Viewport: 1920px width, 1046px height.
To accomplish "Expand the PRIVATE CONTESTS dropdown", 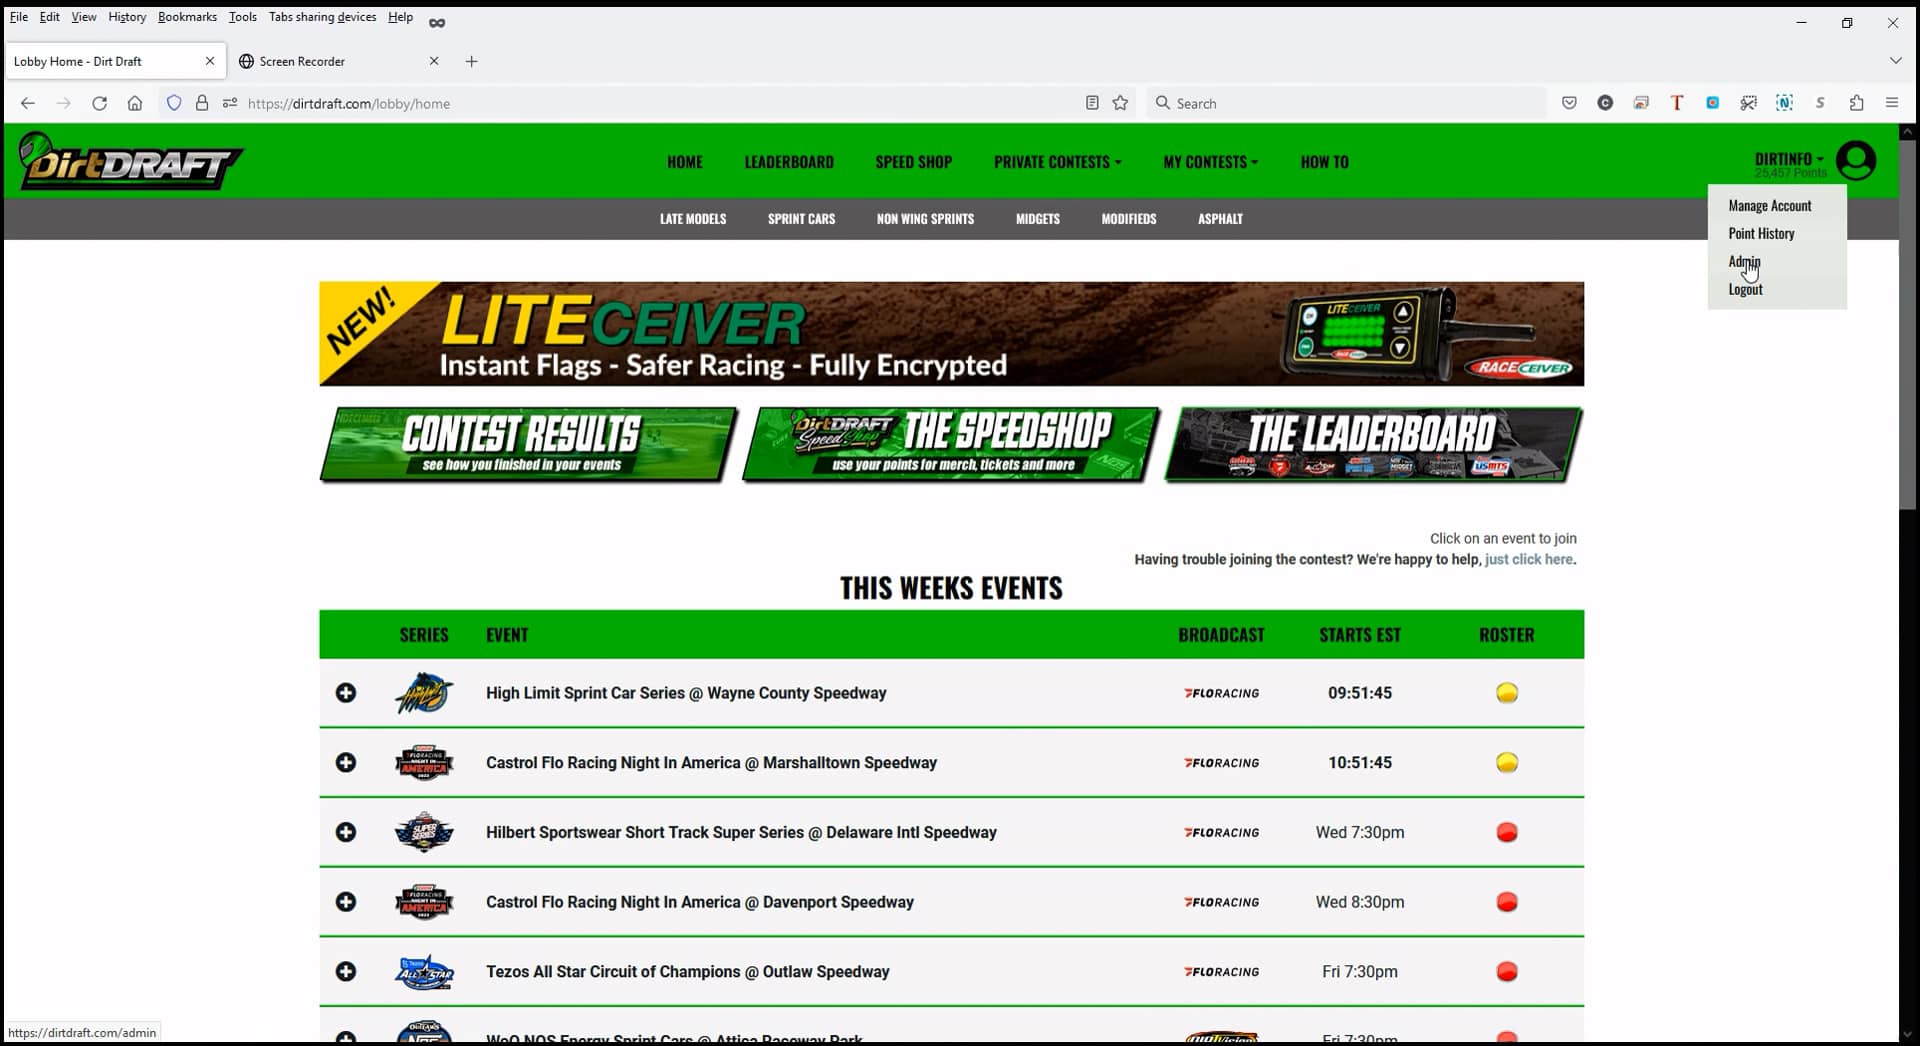I will (x=1057, y=161).
